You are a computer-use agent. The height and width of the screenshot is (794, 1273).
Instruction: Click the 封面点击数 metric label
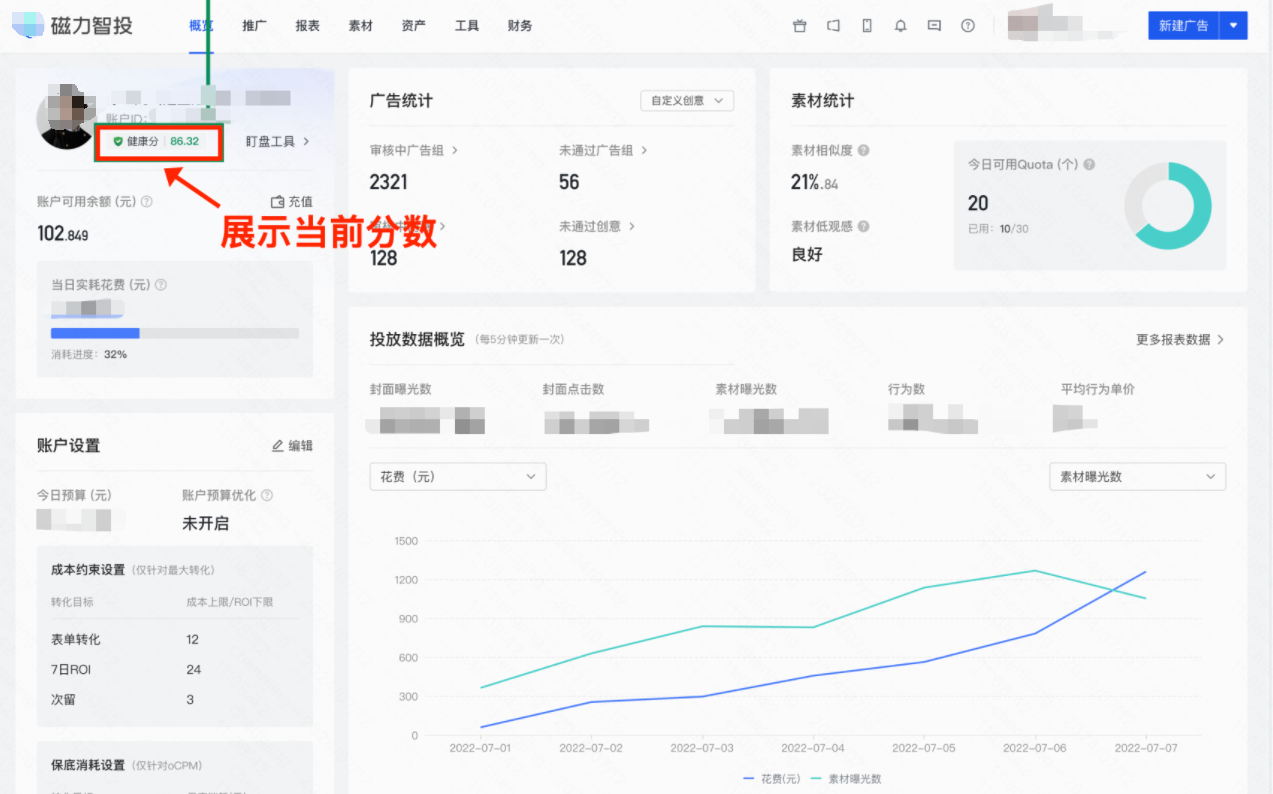click(x=573, y=389)
